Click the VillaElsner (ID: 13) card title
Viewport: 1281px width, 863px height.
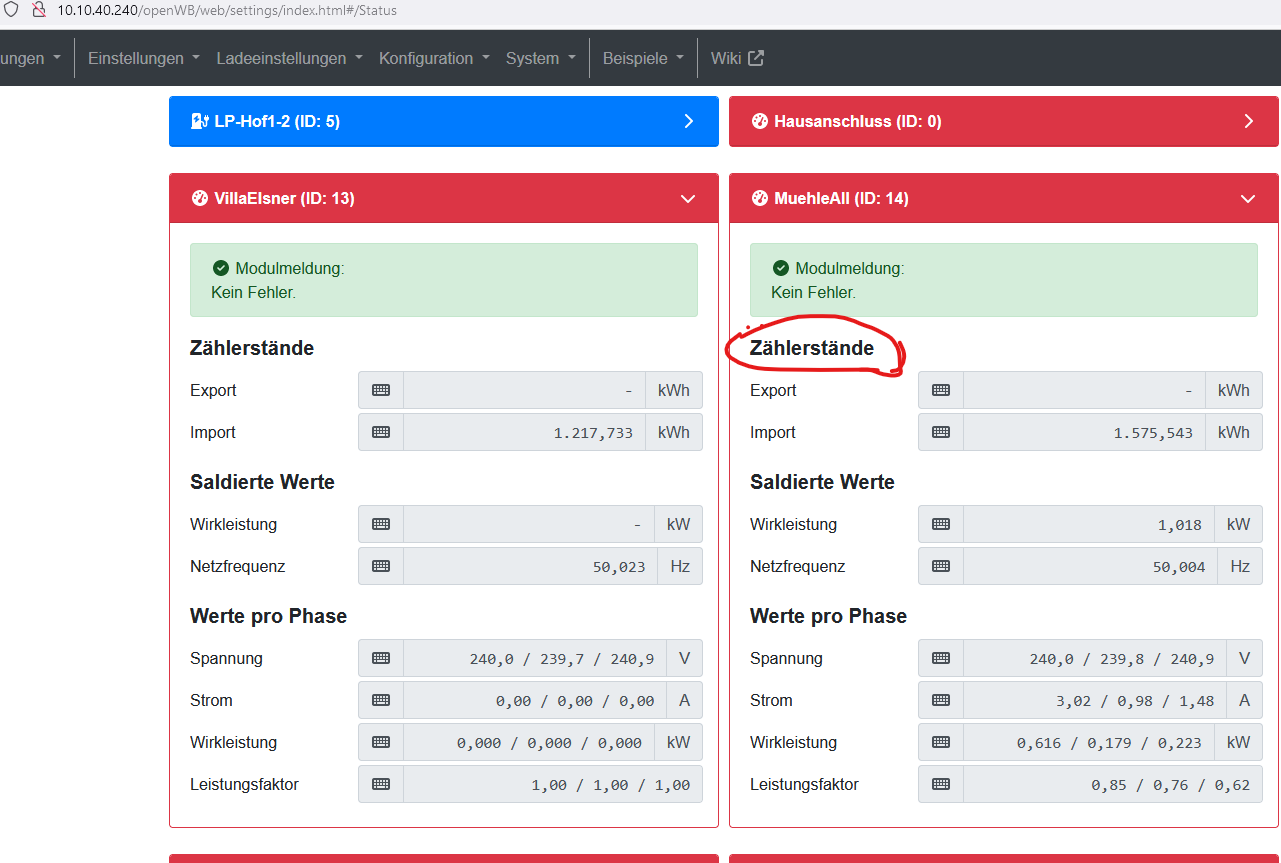(x=284, y=198)
